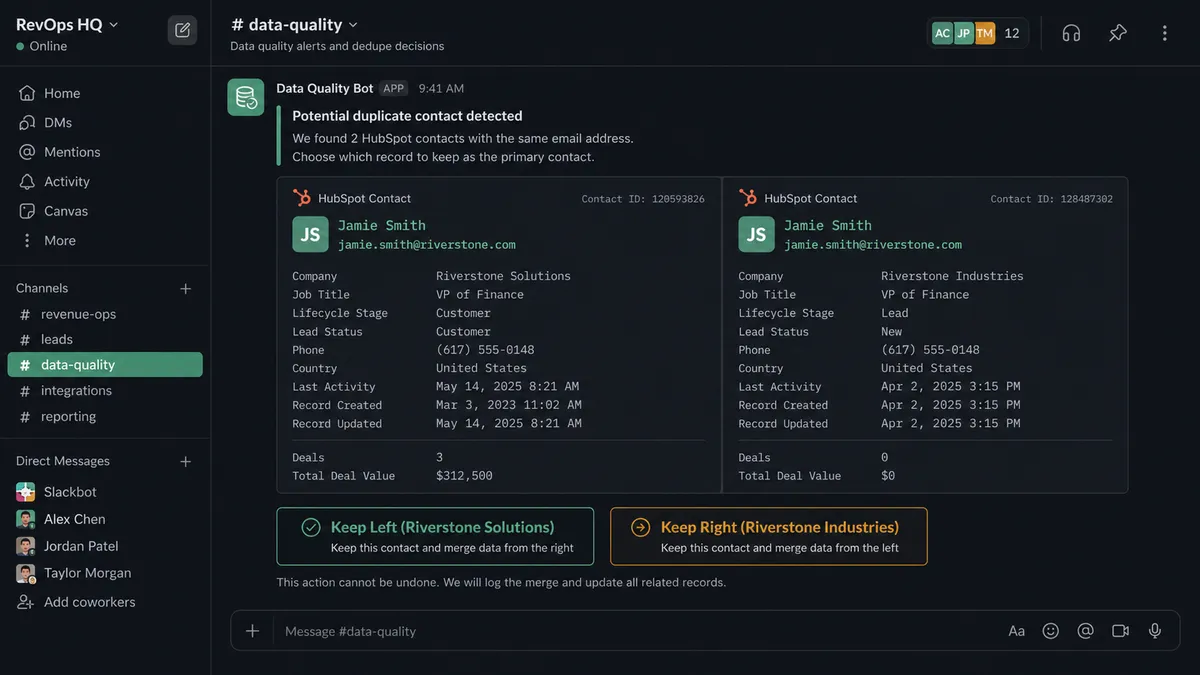Click the Riverstone Industries company value
1200x675 pixels.
click(x=952, y=276)
